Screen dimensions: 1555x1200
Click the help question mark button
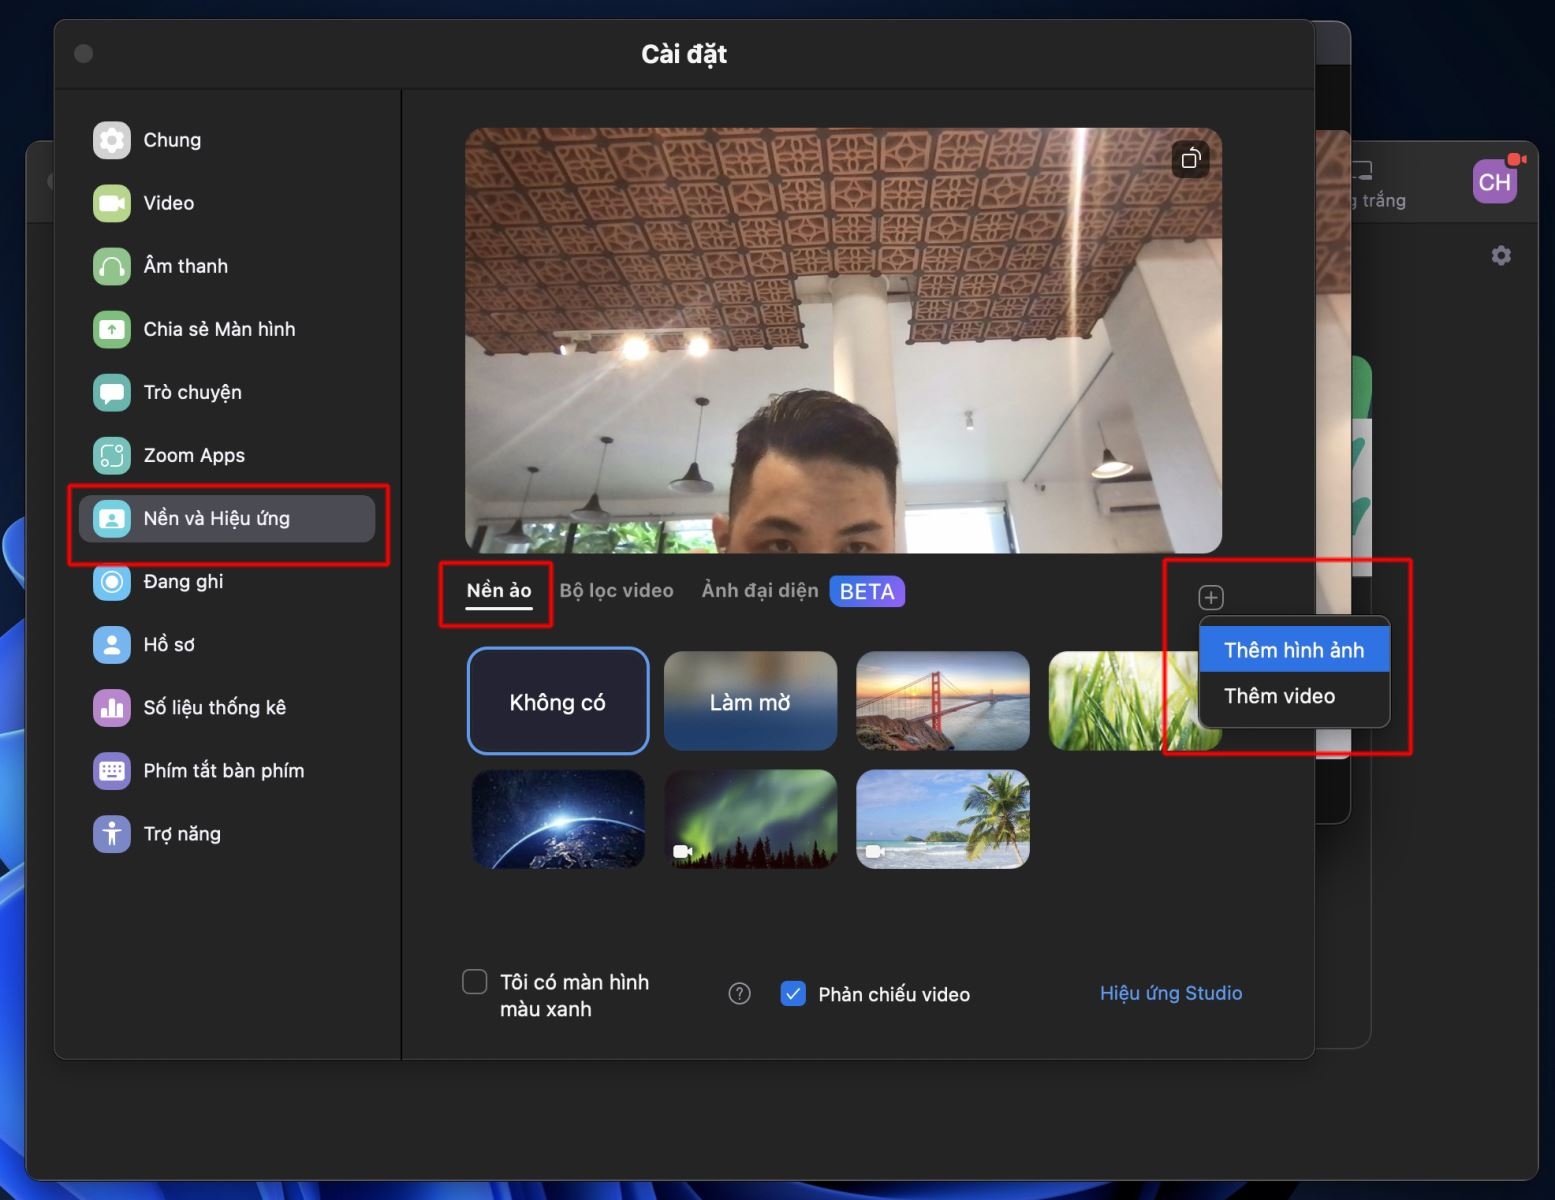[x=738, y=993]
